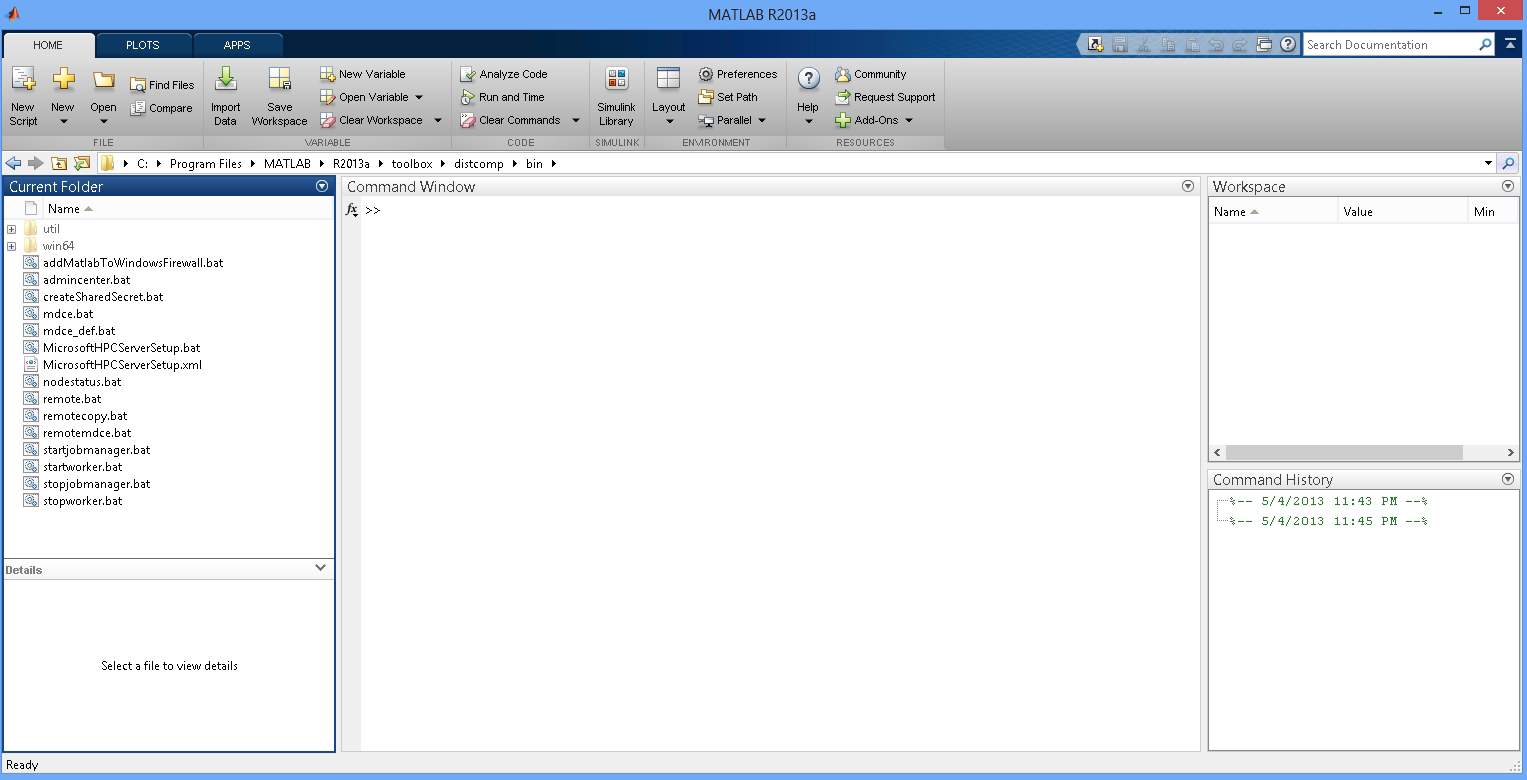Image resolution: width=1527 pixels, height=780 pixels.
Task: Open the dropdown arrow under New
Action: pyautogui.click(x=63, y=122)
